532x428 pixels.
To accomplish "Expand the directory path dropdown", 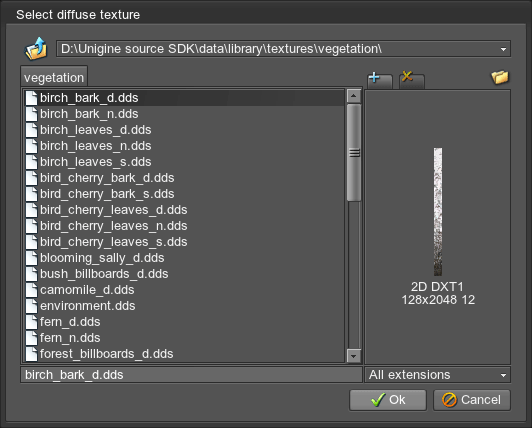I will [503, 49].
